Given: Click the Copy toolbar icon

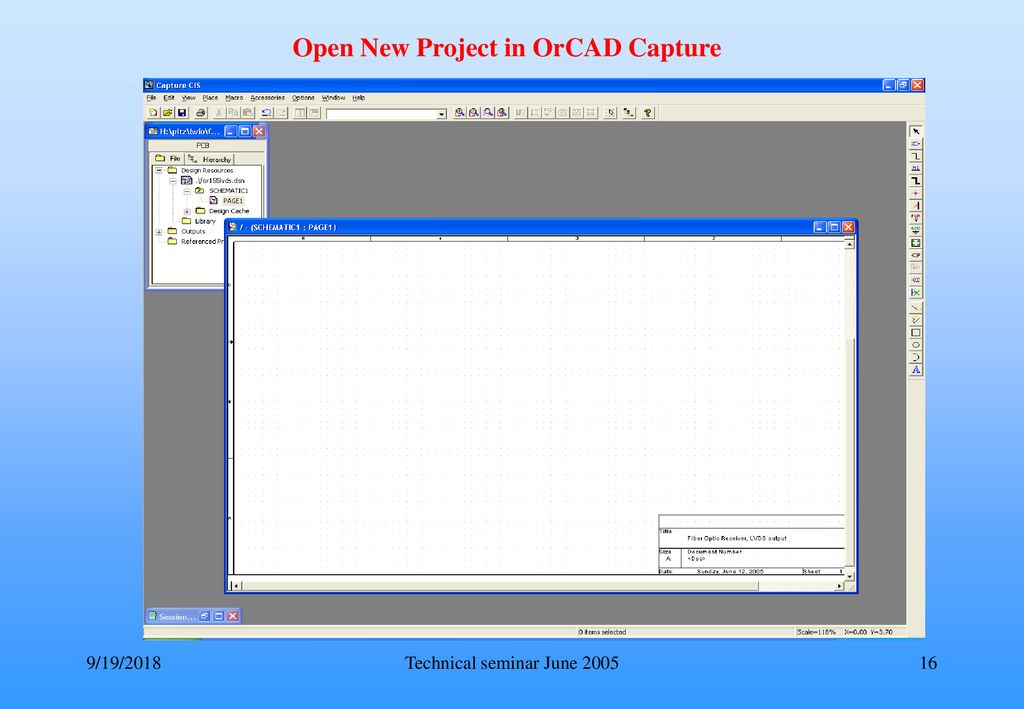Looking at the screenshot, I should click(x=233, y=113).
